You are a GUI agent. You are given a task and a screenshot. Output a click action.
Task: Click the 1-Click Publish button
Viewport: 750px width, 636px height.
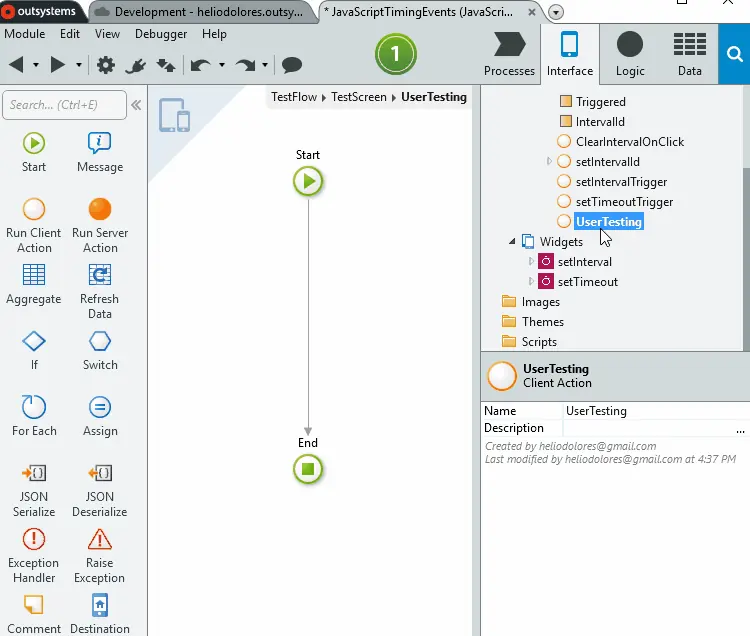point(396,54)
